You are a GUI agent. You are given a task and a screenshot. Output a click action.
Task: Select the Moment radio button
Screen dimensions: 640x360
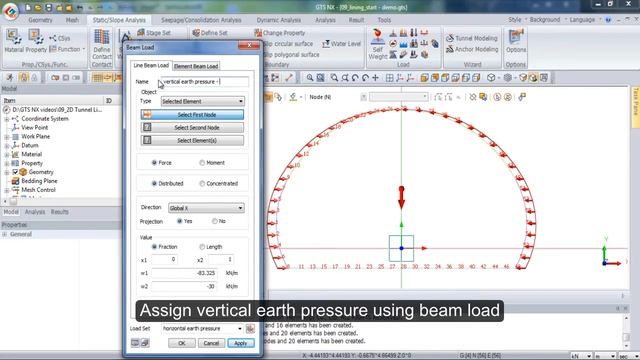202,162
